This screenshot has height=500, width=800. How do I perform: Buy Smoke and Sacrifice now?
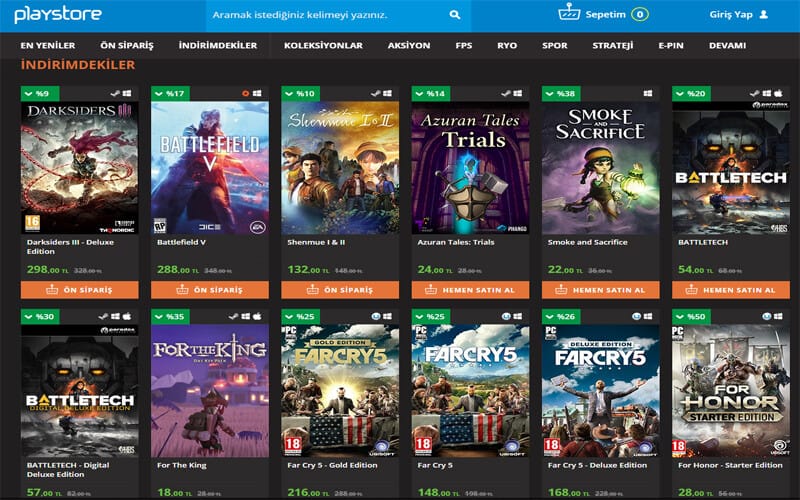601,290
